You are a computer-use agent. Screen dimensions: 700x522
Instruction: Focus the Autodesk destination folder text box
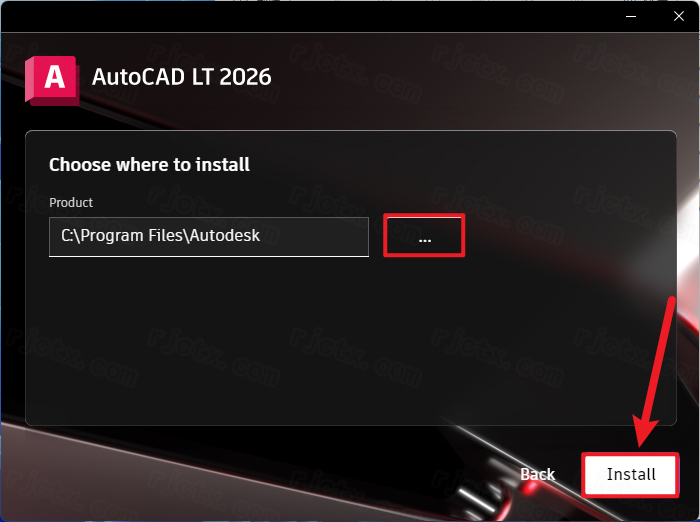click(x=208, y=237)
